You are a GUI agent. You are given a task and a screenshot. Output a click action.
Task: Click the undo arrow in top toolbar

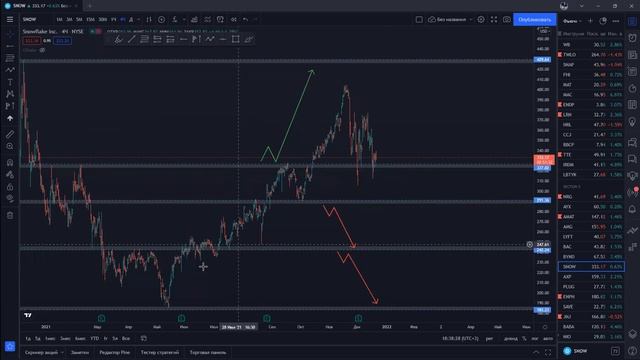coord(246,19)
